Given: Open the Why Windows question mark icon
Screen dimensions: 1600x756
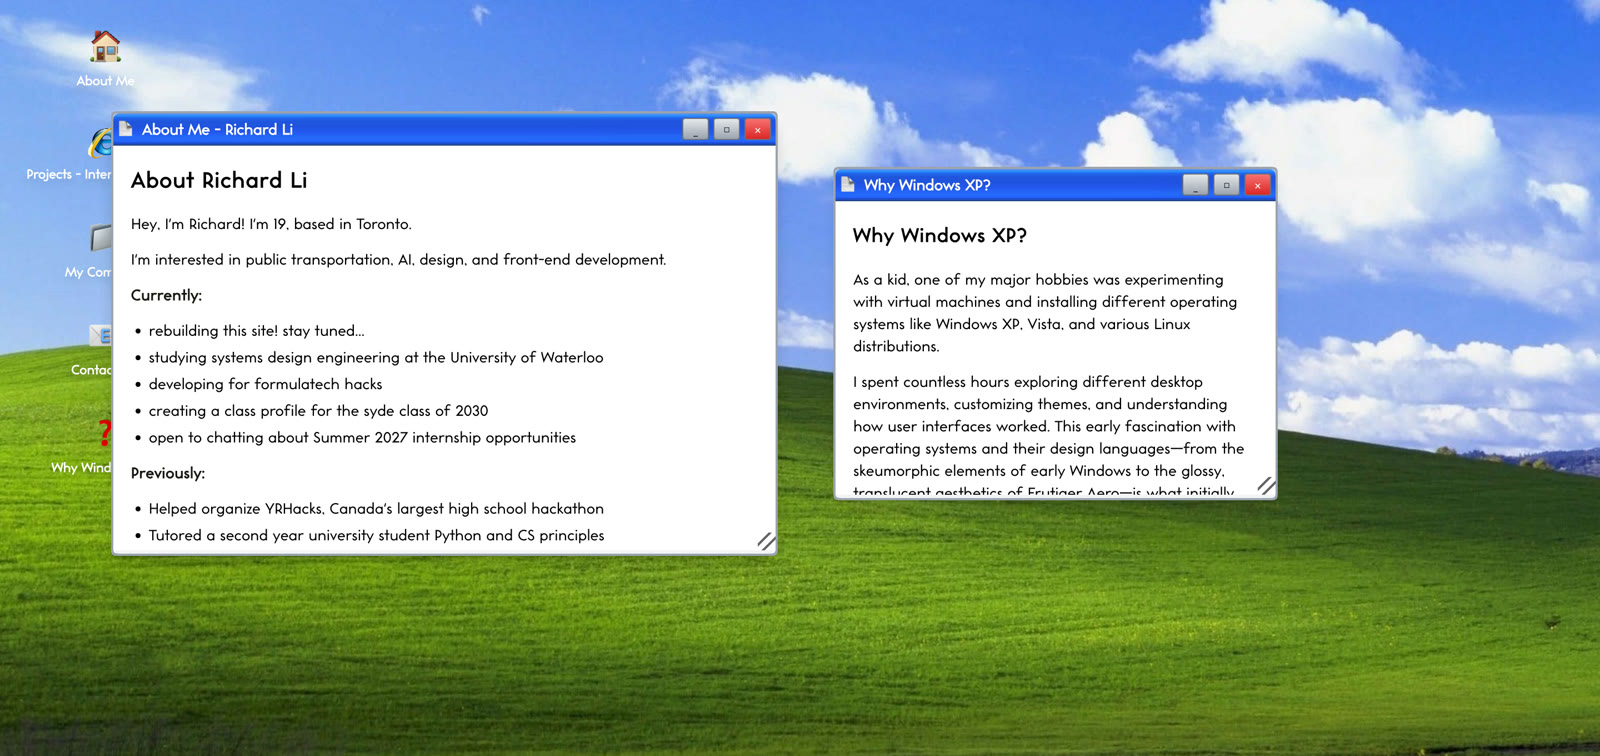Looking at the screenshot, I should tap(104, 433).
